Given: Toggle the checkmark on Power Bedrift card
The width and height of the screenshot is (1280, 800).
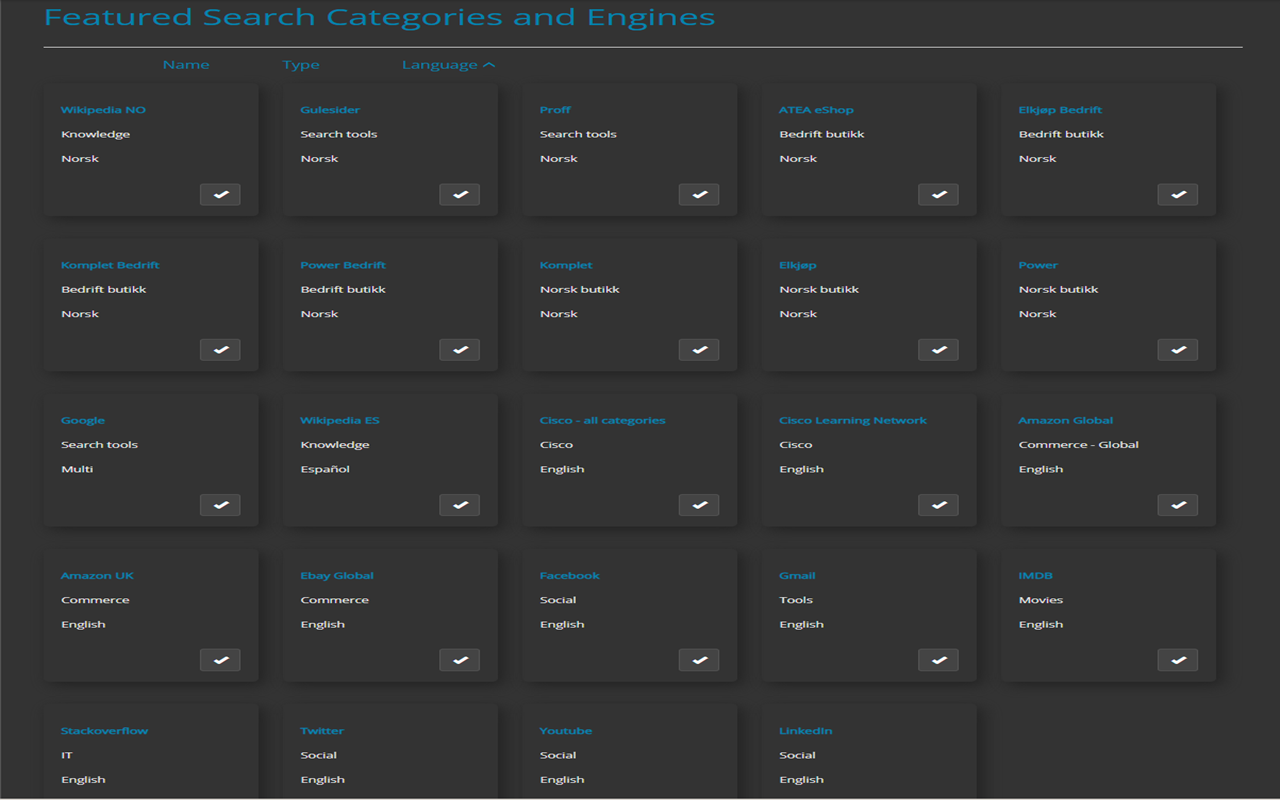Looking at the screenshot, I should coord(459,349).
